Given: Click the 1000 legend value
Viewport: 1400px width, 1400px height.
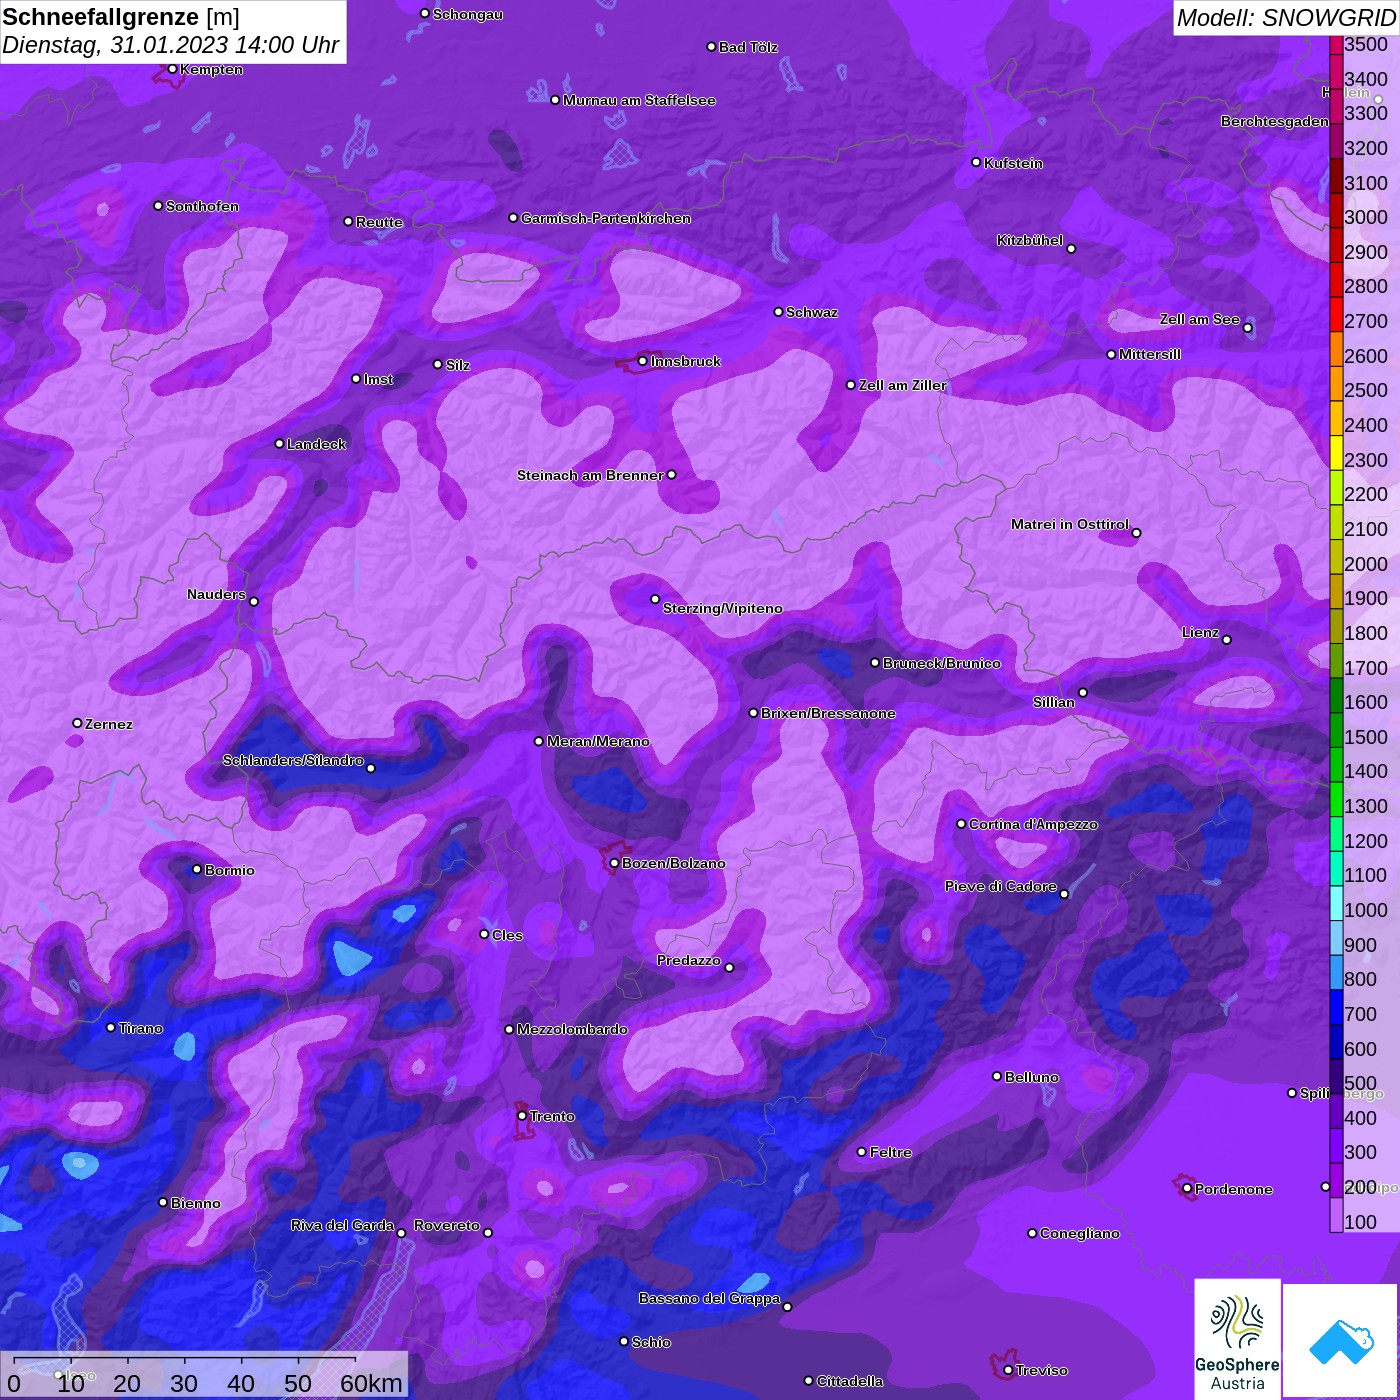Looking at the screenshot, I should click(1366, 910).
